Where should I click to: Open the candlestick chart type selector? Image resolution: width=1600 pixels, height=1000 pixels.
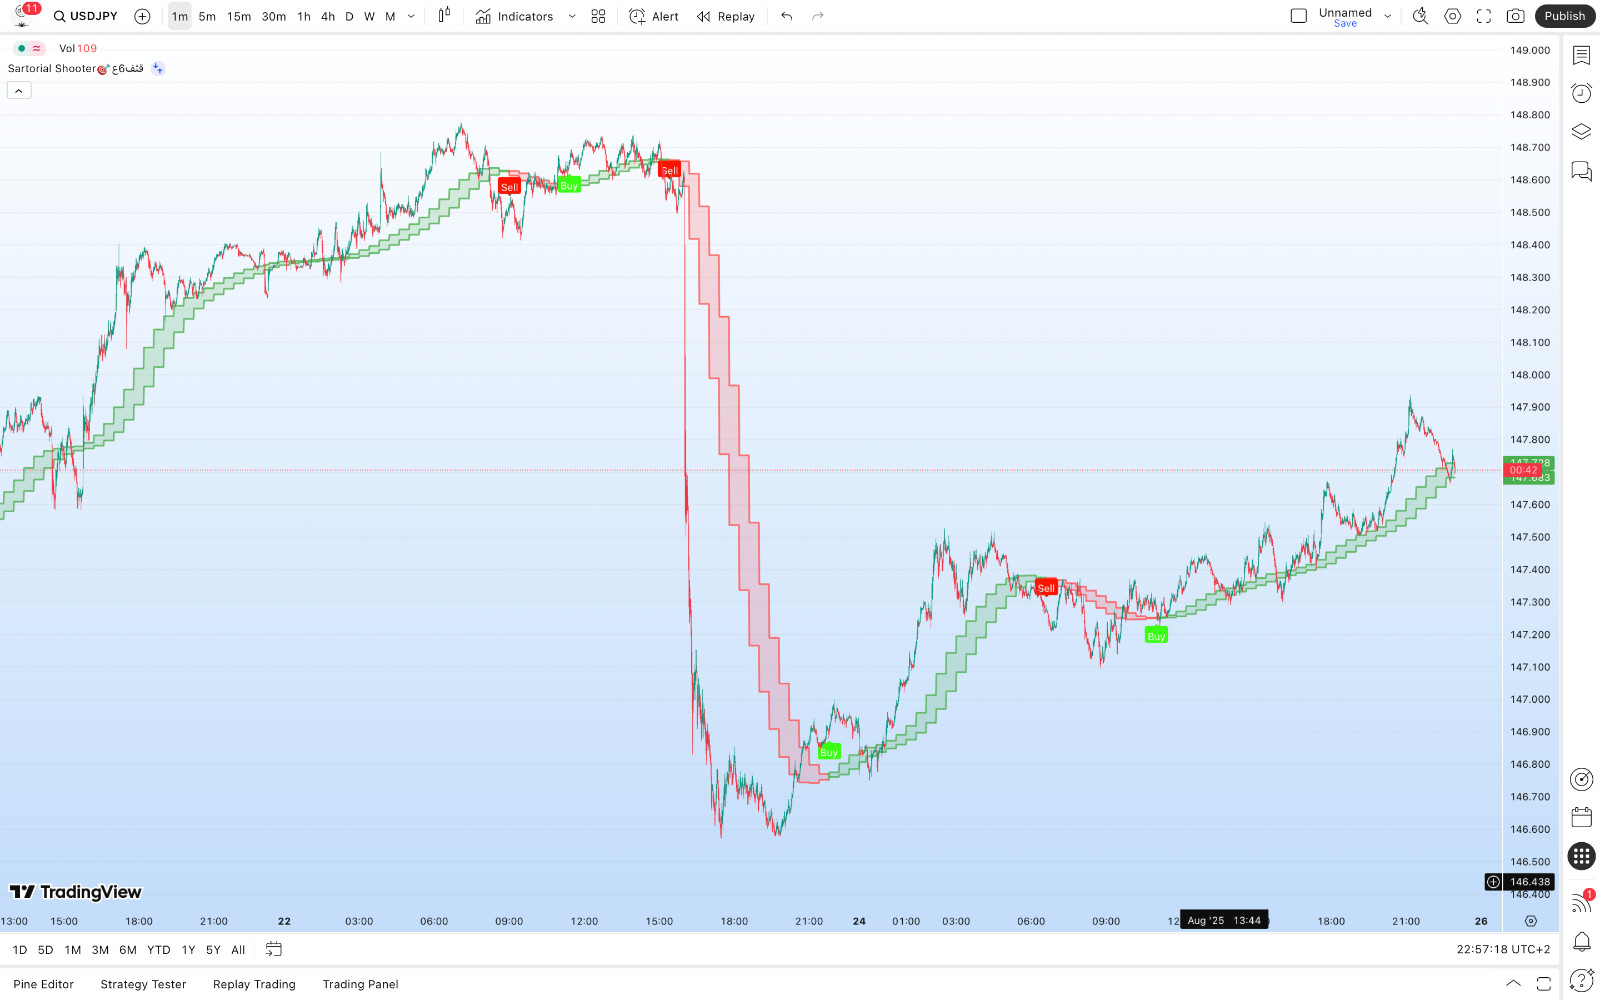(444, 16)
